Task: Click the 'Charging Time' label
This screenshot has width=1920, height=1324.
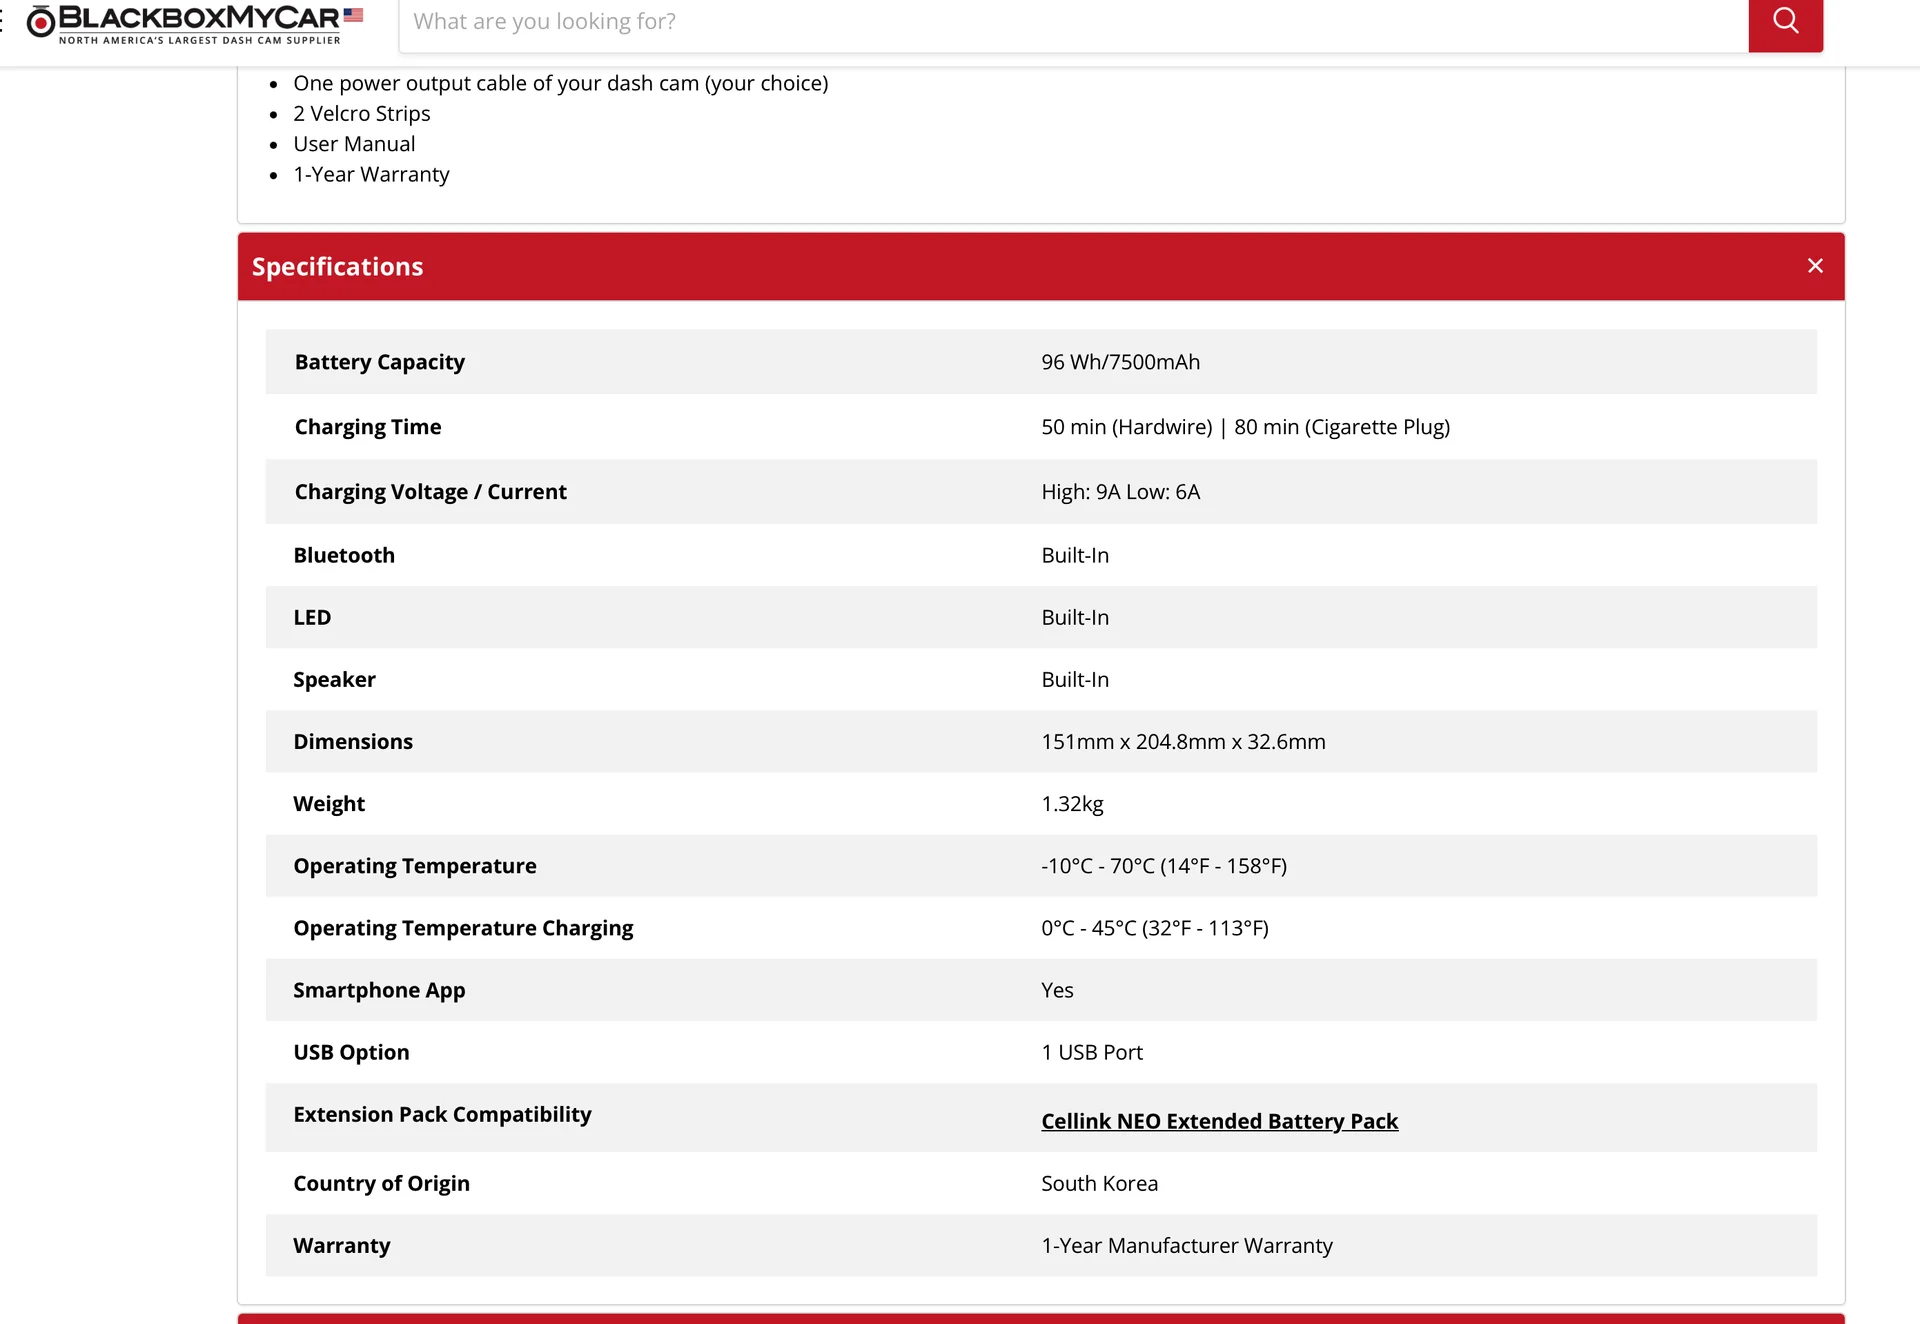Action: (368, 427)
